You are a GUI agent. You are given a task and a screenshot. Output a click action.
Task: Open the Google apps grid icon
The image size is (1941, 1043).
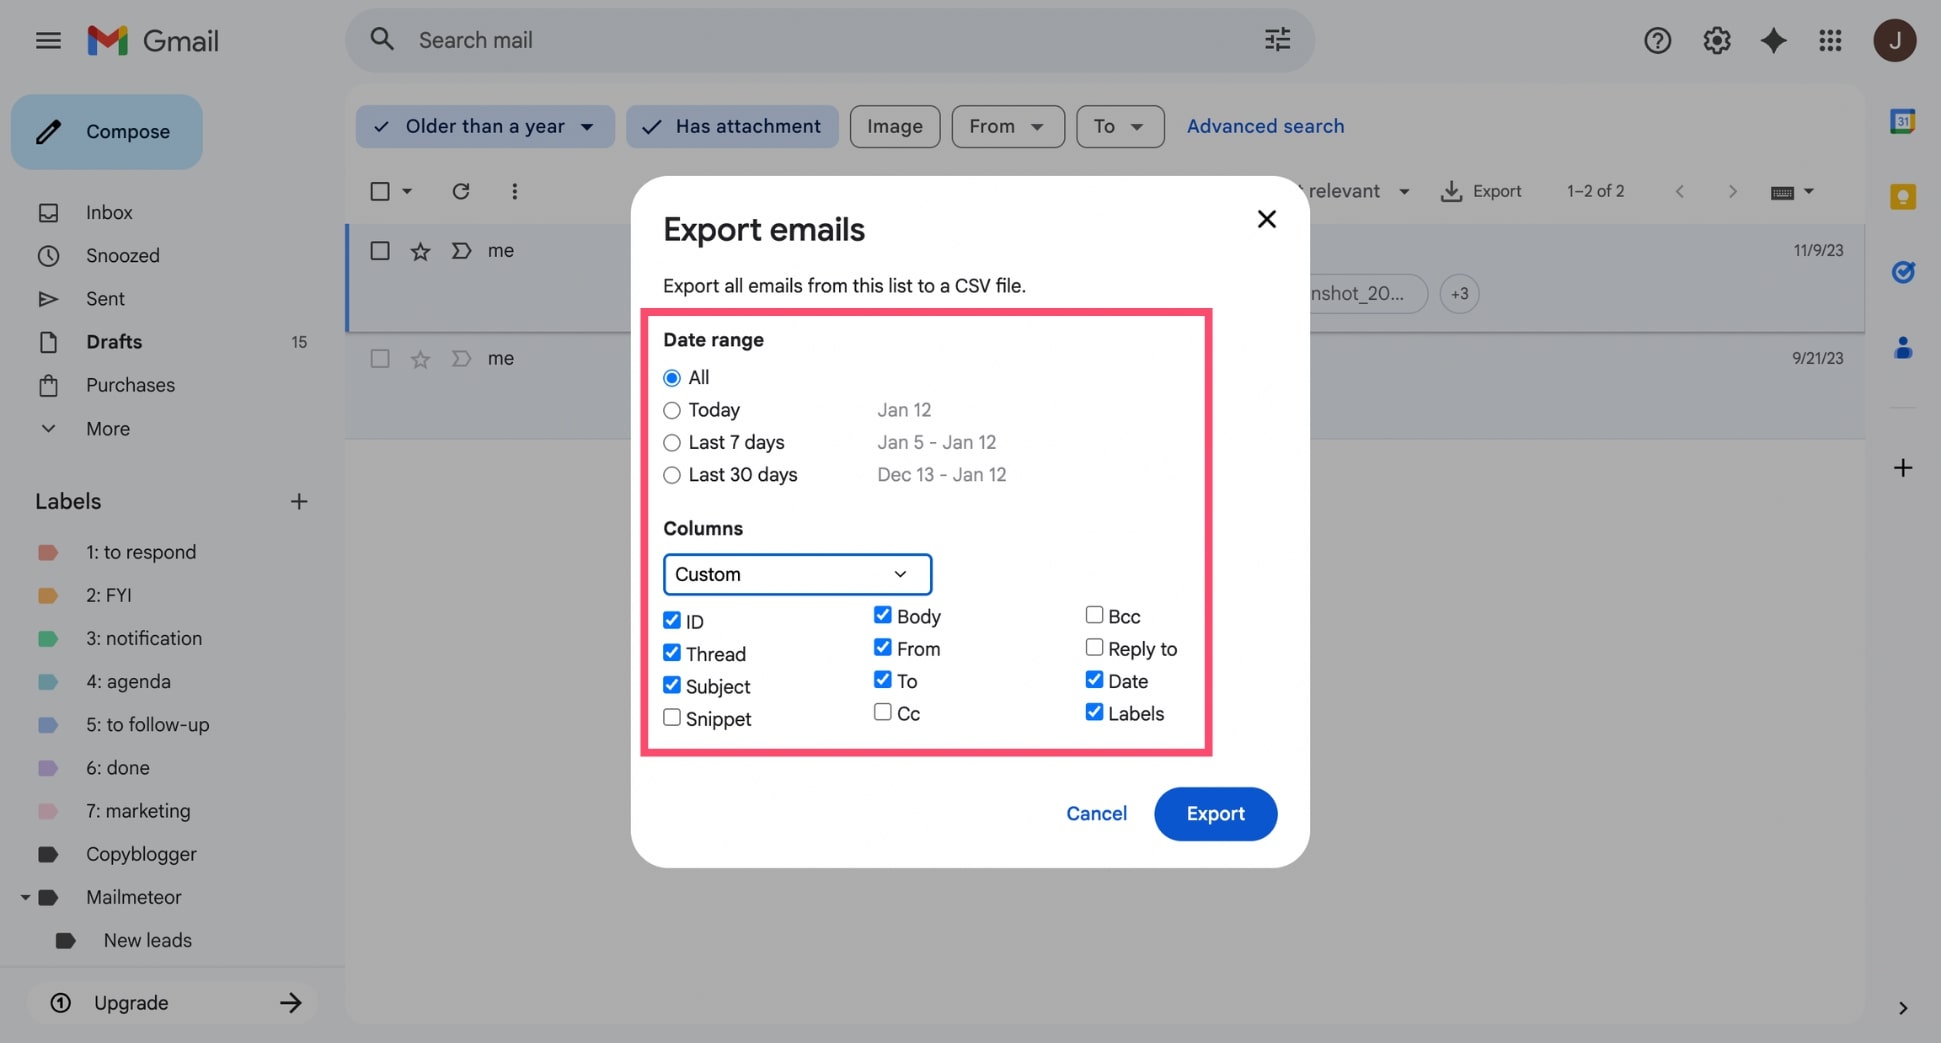[x=1831, y=40]
